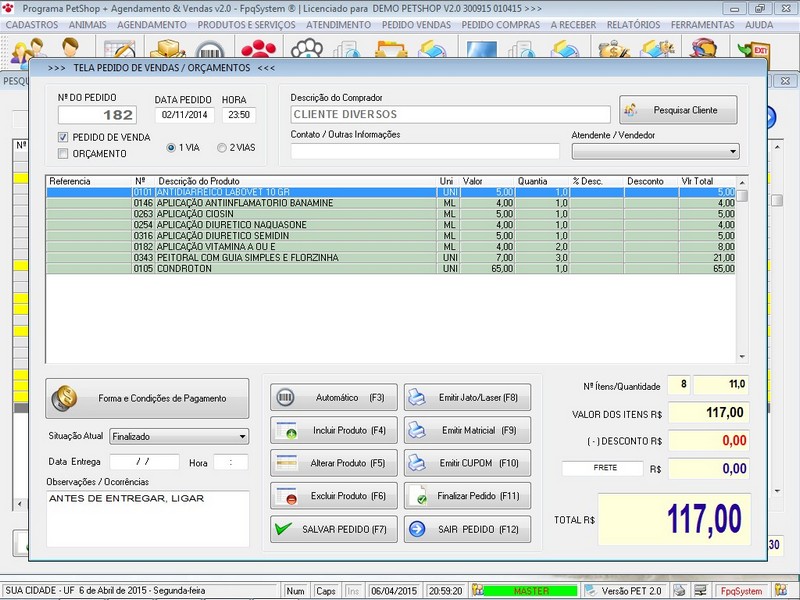Screen dimensions: 800x600
Task: Click the users icon beside MASTER in status bar
Action: pos(477,590)
